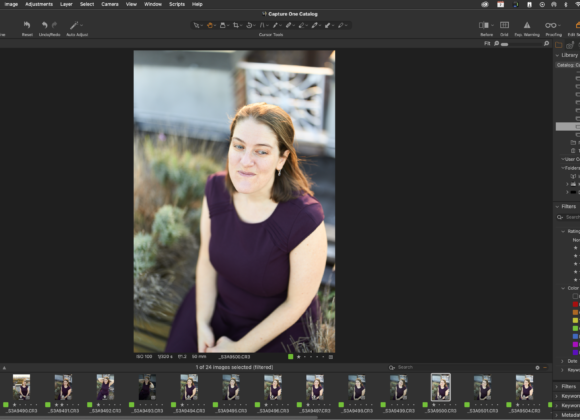The width and height of the screenshot is (580, 420).
Task: Toggle Proofing glasses view
Action: pos(550,25)
